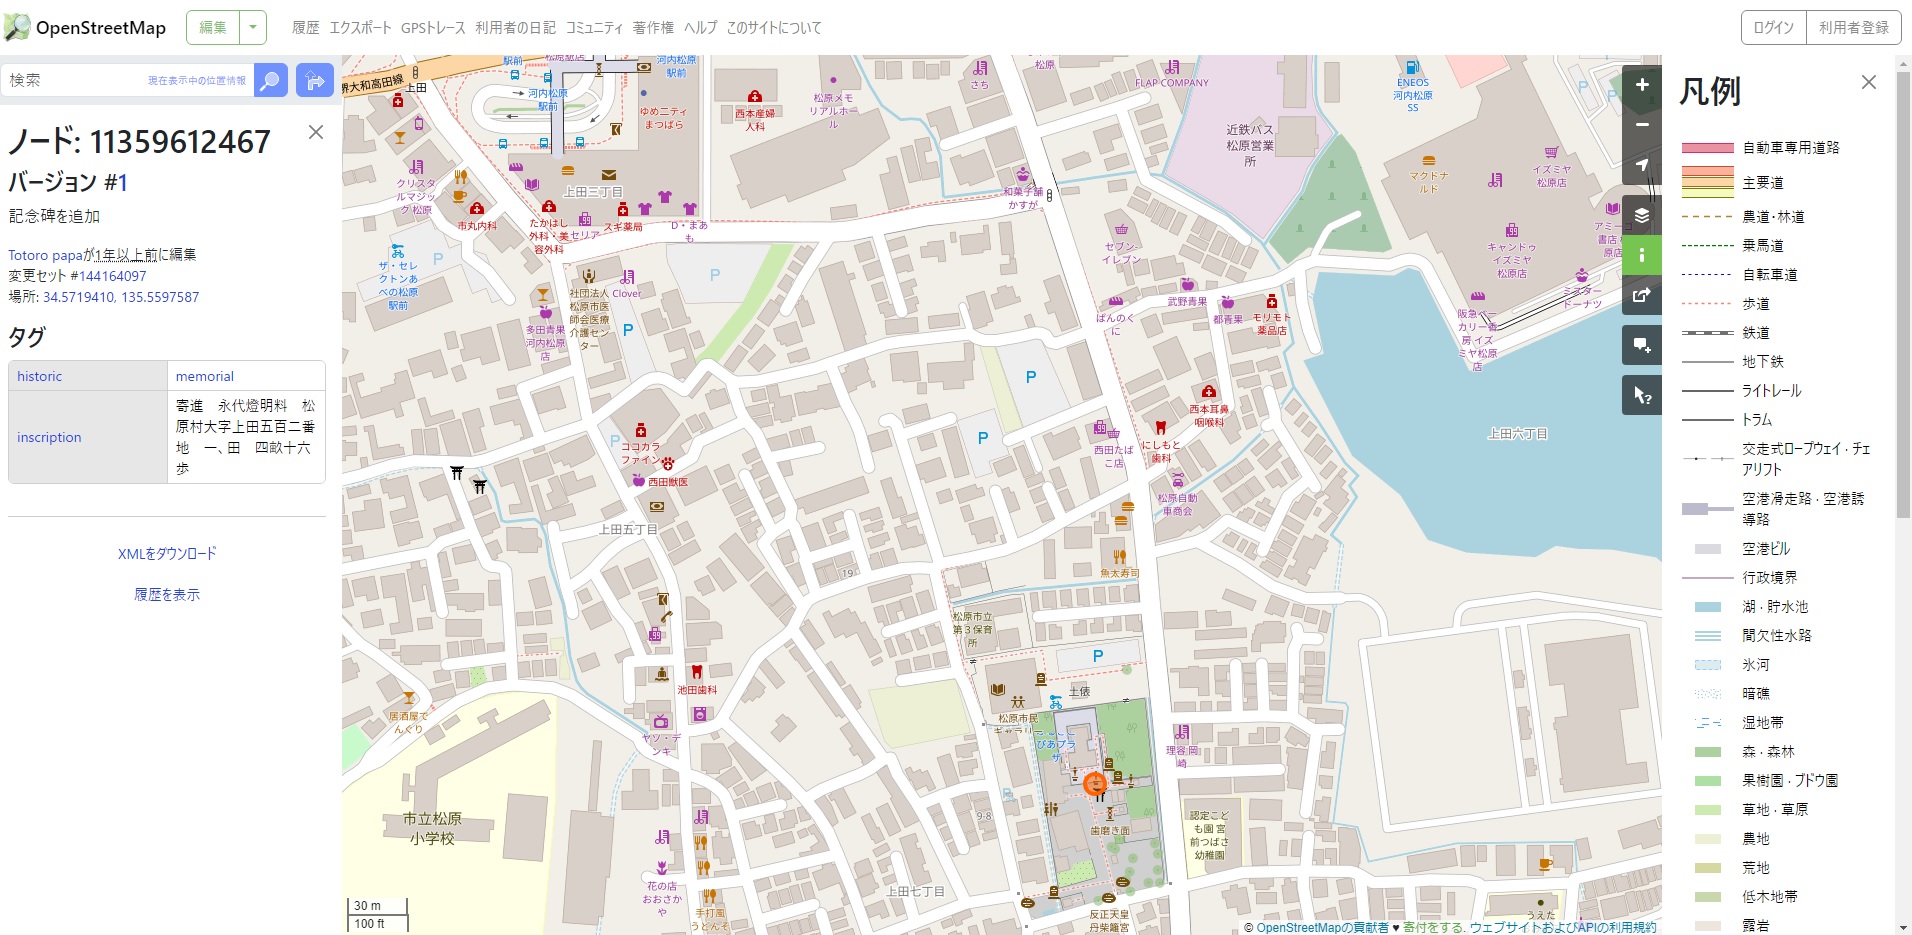Add a note to the map

click(x=1641, y=345)
